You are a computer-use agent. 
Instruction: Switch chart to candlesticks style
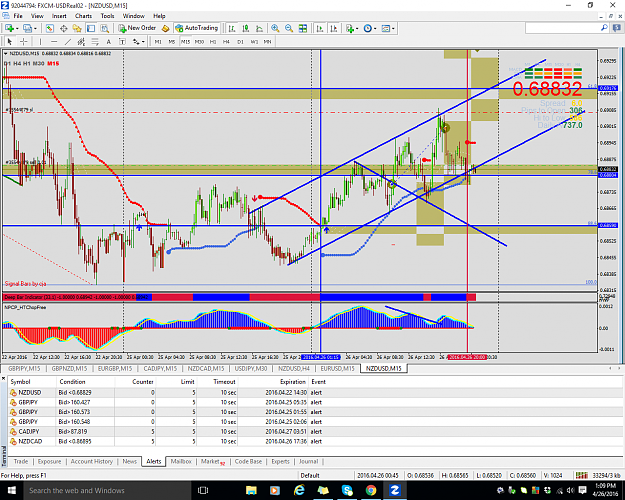pyautogui.click(x=246, y=28)
